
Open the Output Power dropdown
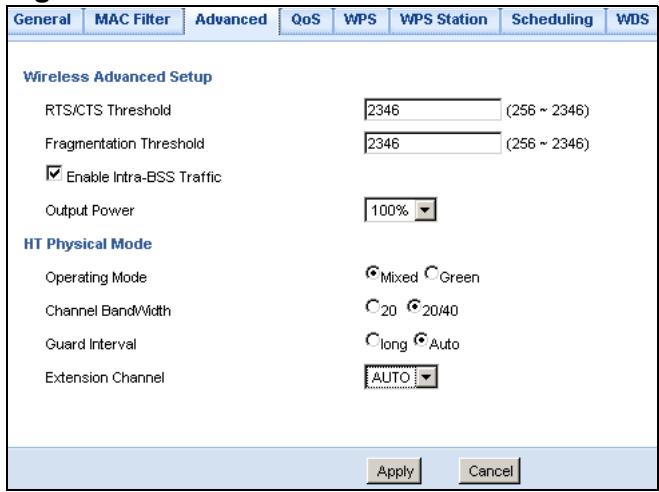pyautogui.click(x=401, y=210)
